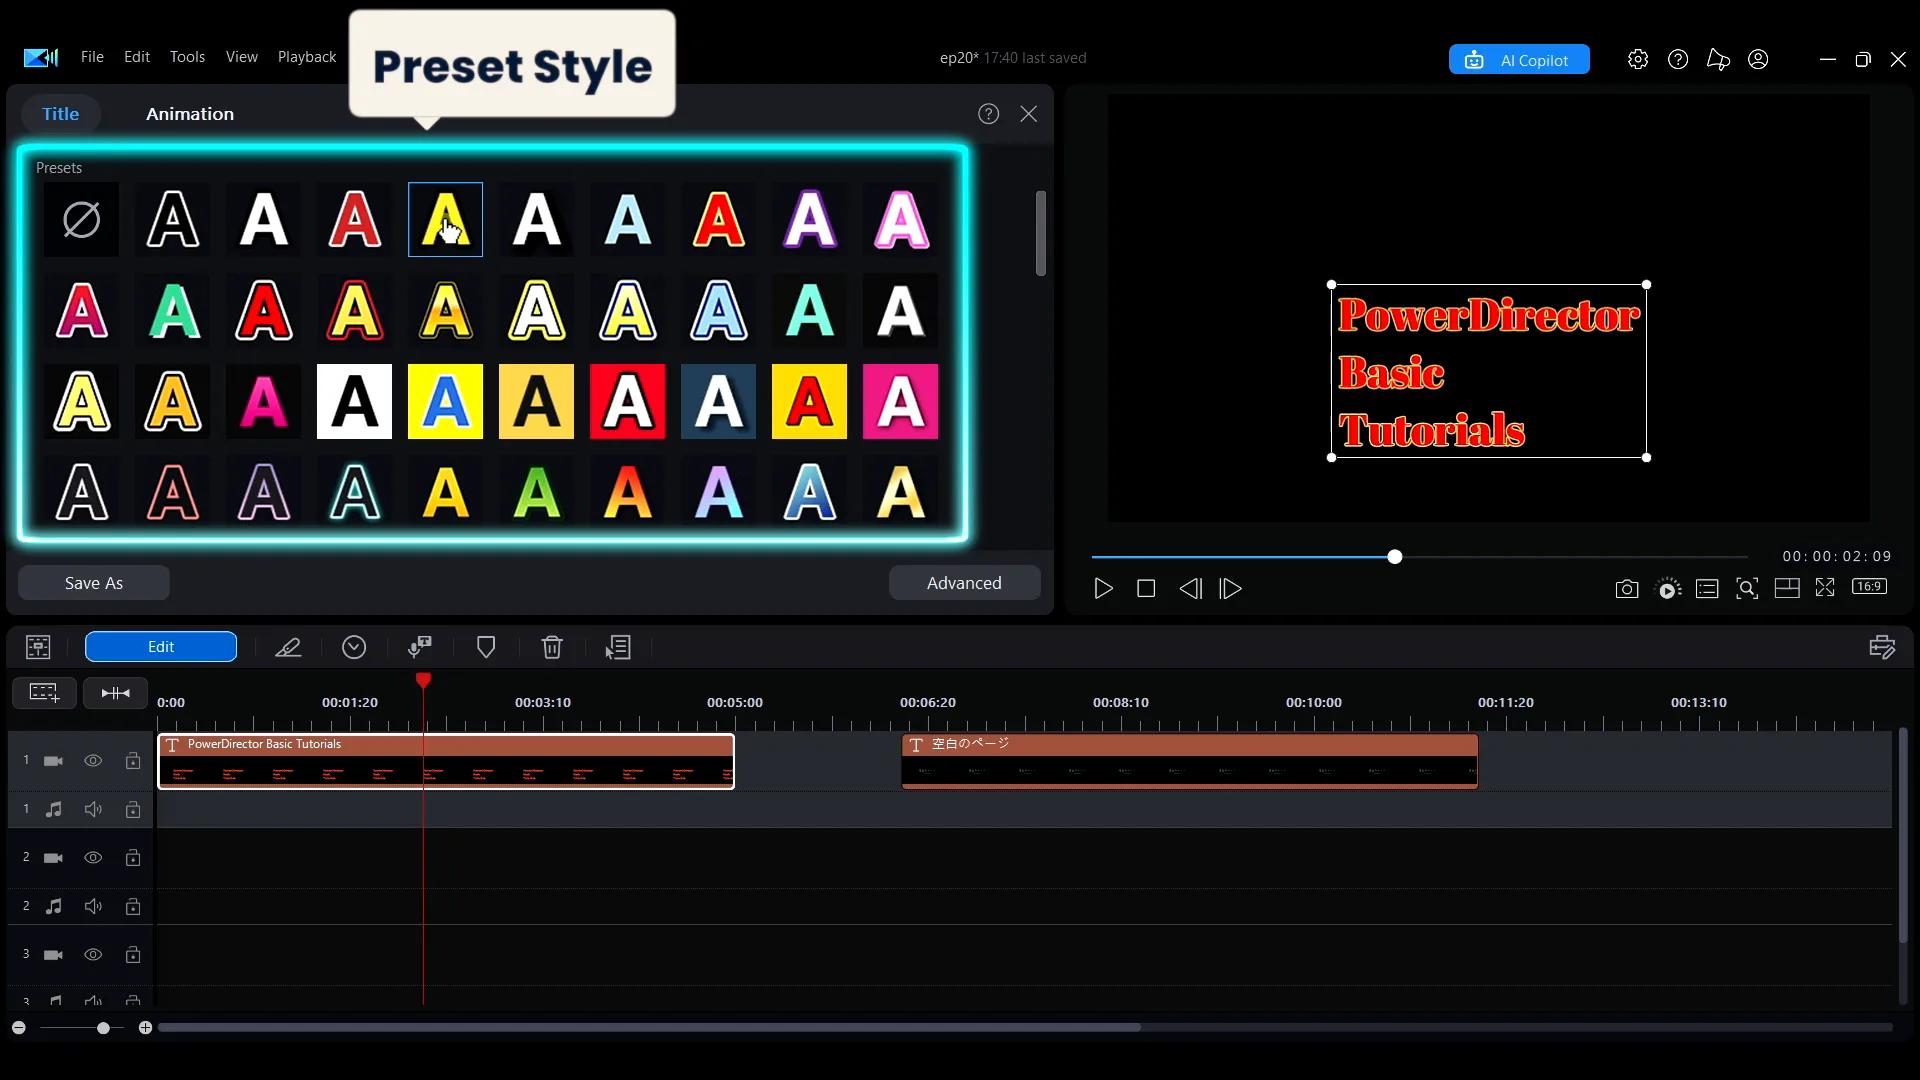Close the title designer panel
This screenshot has height=1080, width=1920.
coord(1029,114)
